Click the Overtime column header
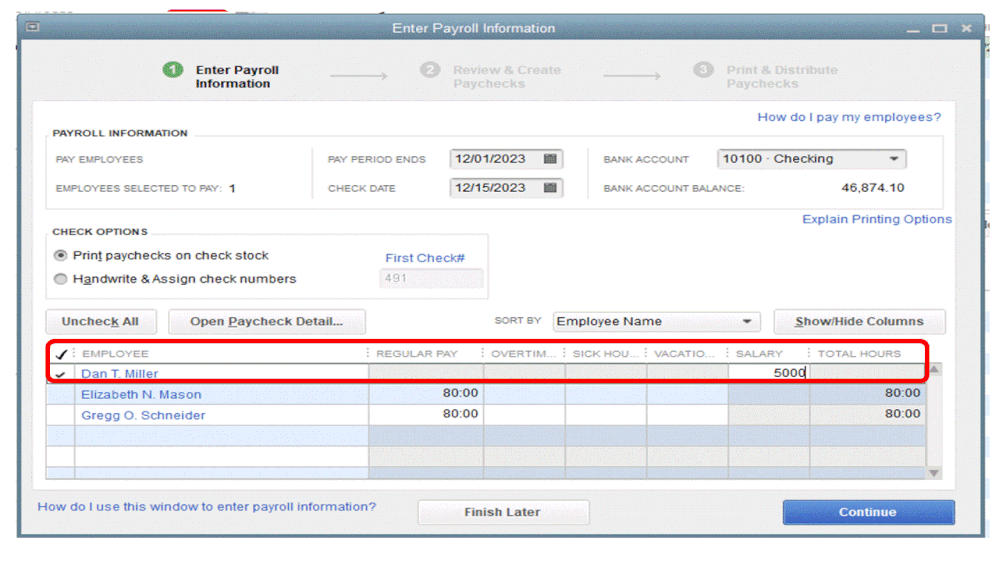Screen dimensions: 999x562 [x=523, y=354]
